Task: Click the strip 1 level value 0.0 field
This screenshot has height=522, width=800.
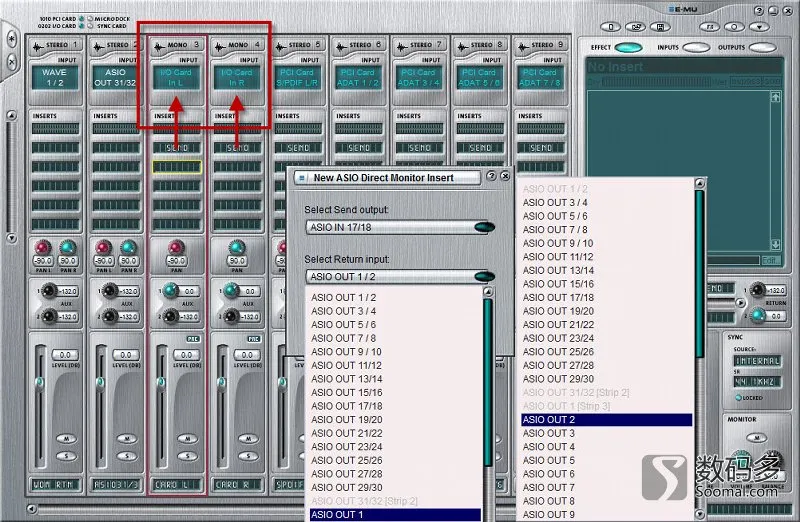Action: 65,355
